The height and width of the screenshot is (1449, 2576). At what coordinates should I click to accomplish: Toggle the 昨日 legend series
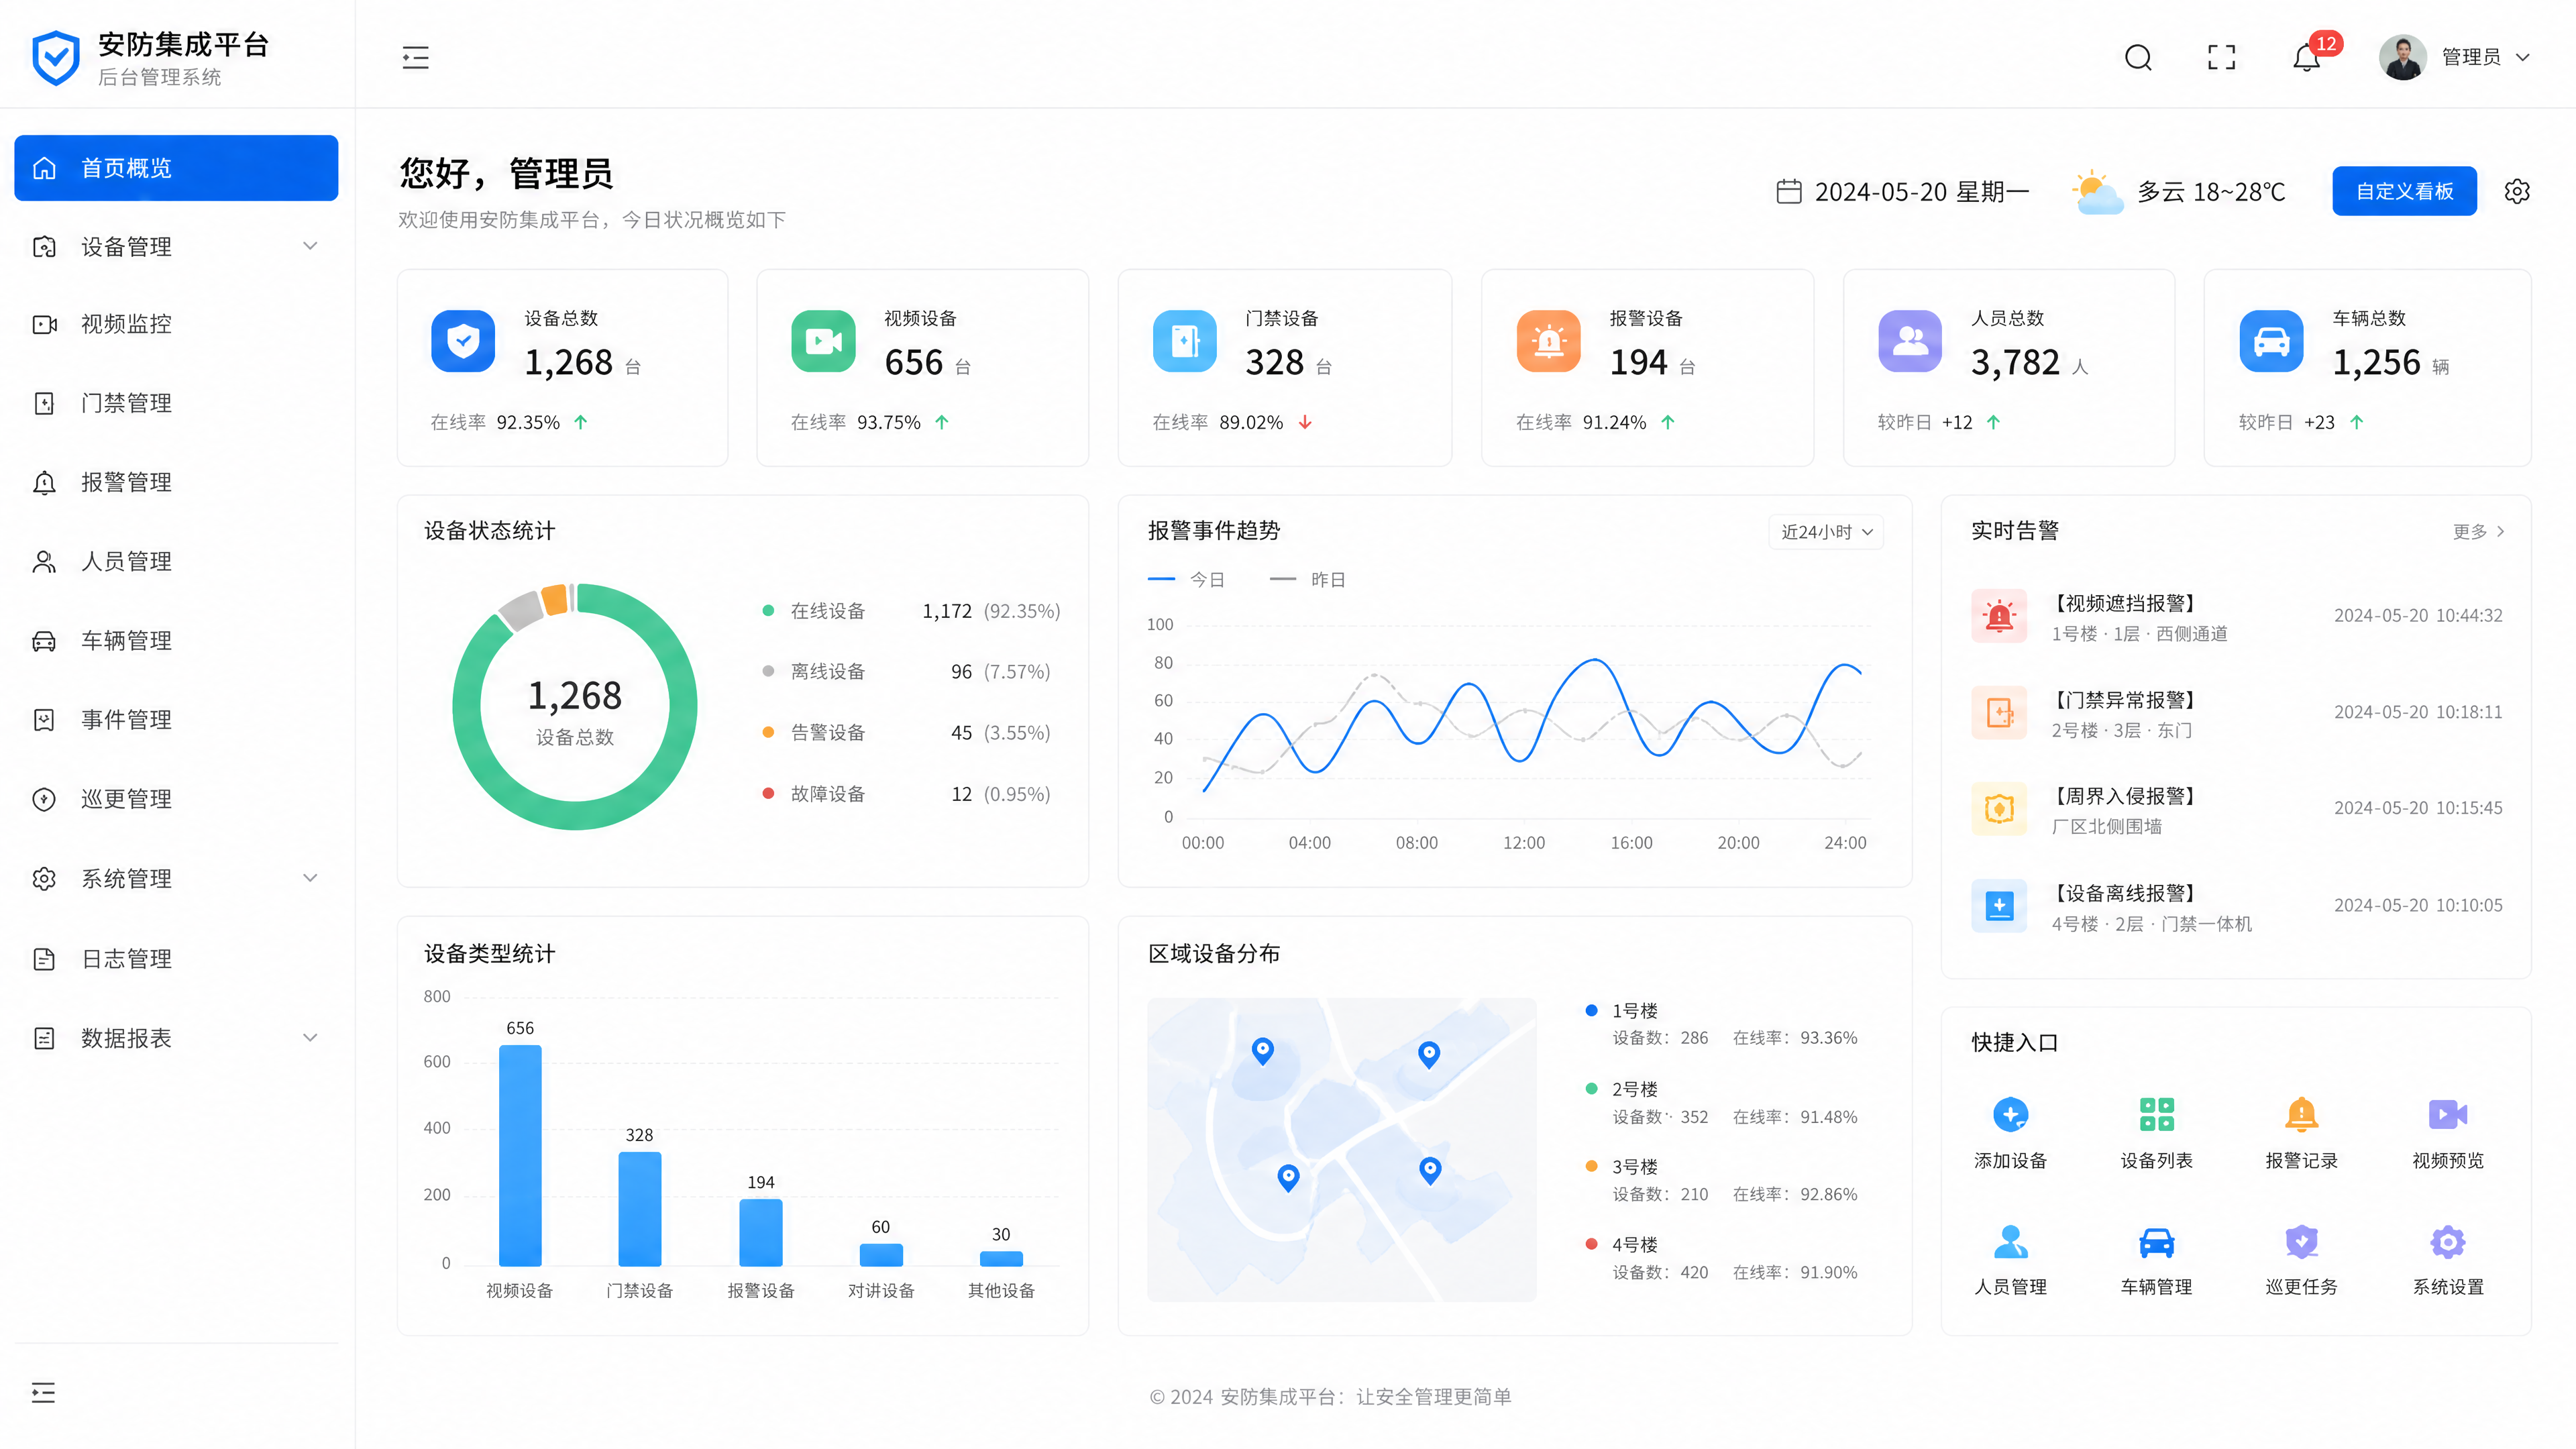[x=1307, y=579]
